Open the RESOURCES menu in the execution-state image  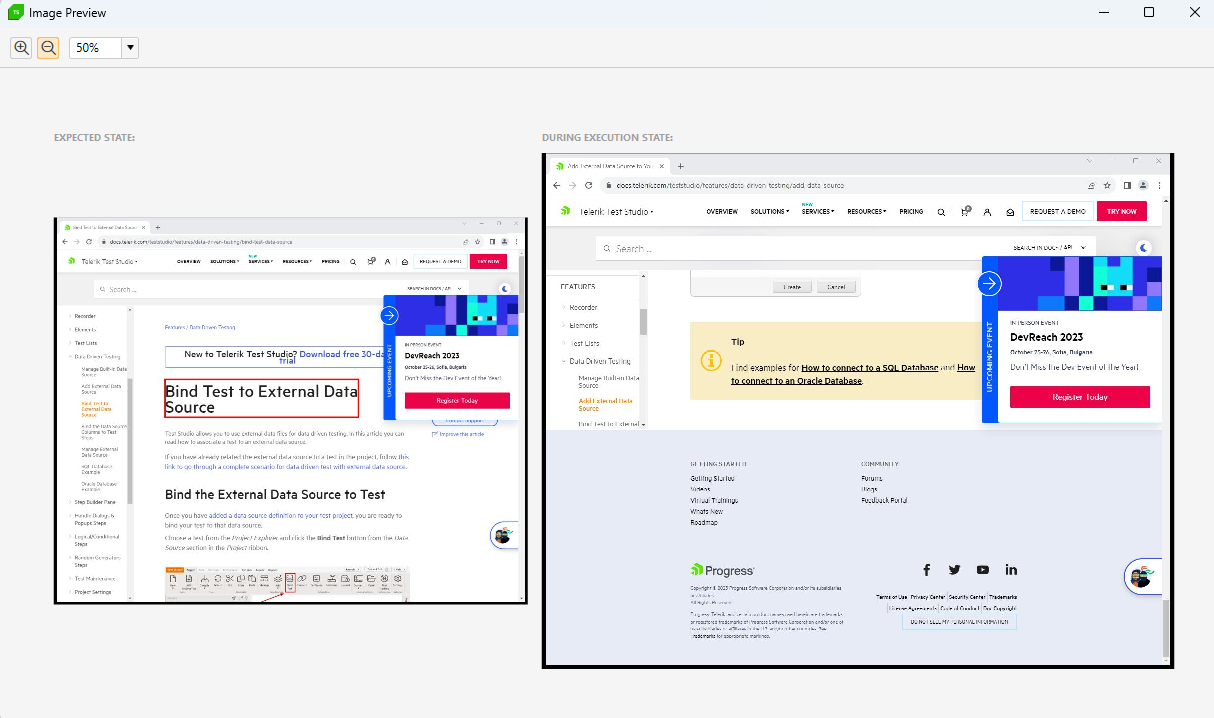coord(867,212)
